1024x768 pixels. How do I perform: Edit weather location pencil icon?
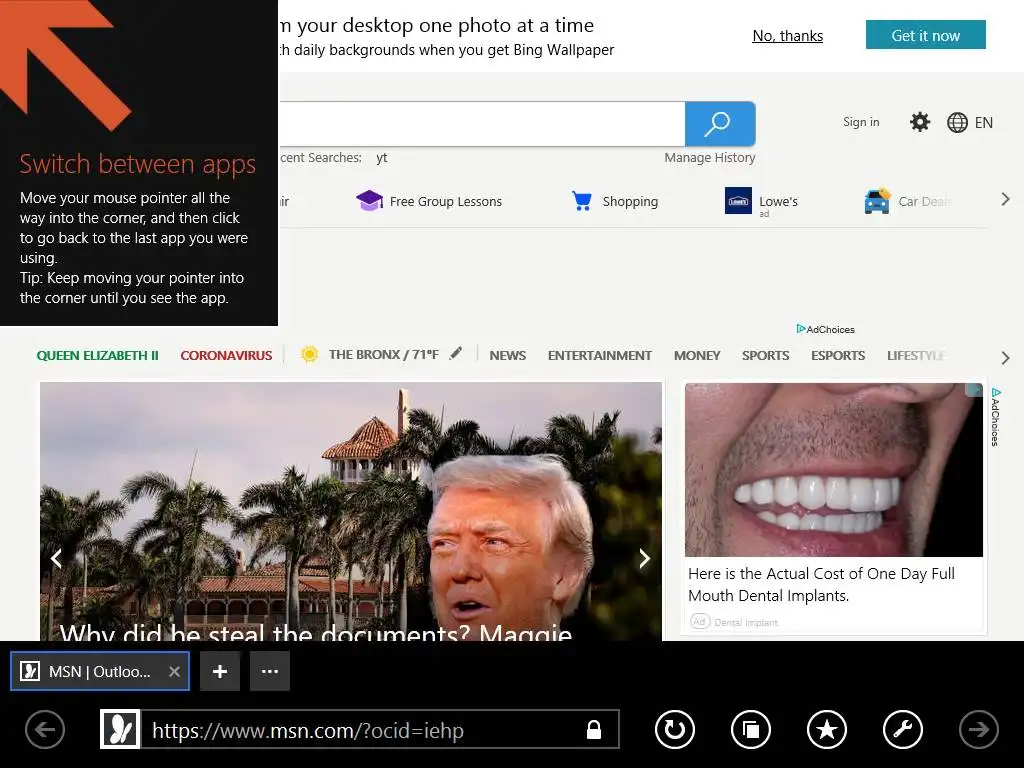456,353
